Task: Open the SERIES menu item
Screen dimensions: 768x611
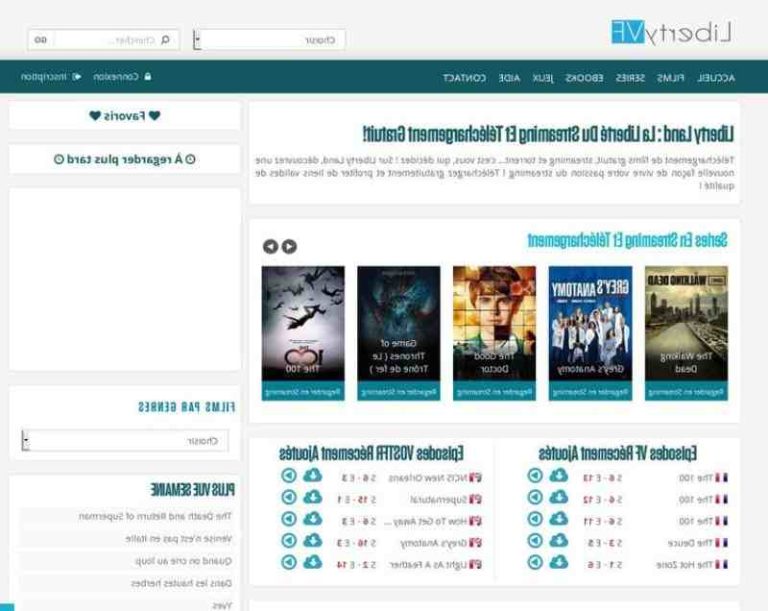Action: (630, 78)
